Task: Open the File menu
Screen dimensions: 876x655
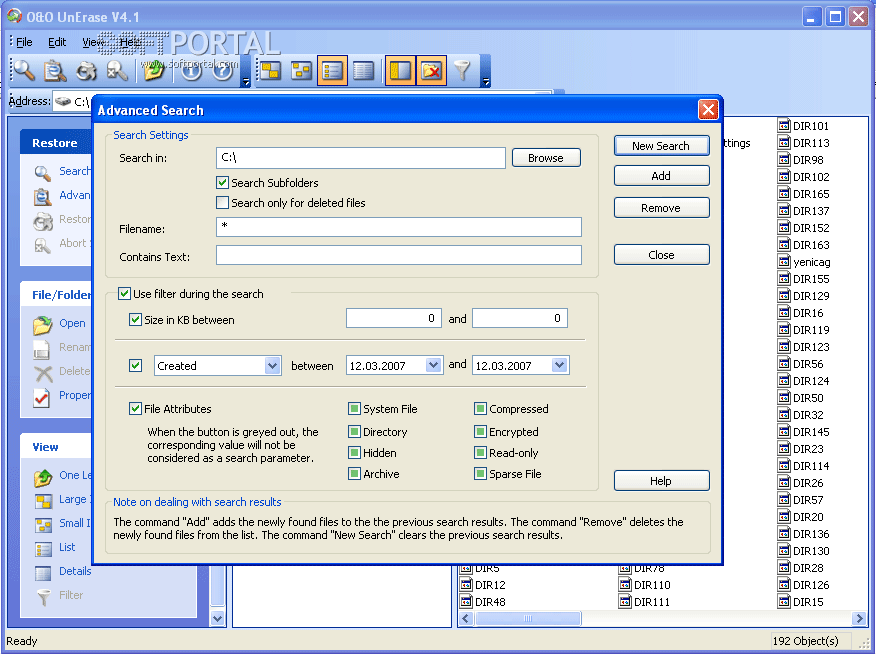Action: click(24, 42)
